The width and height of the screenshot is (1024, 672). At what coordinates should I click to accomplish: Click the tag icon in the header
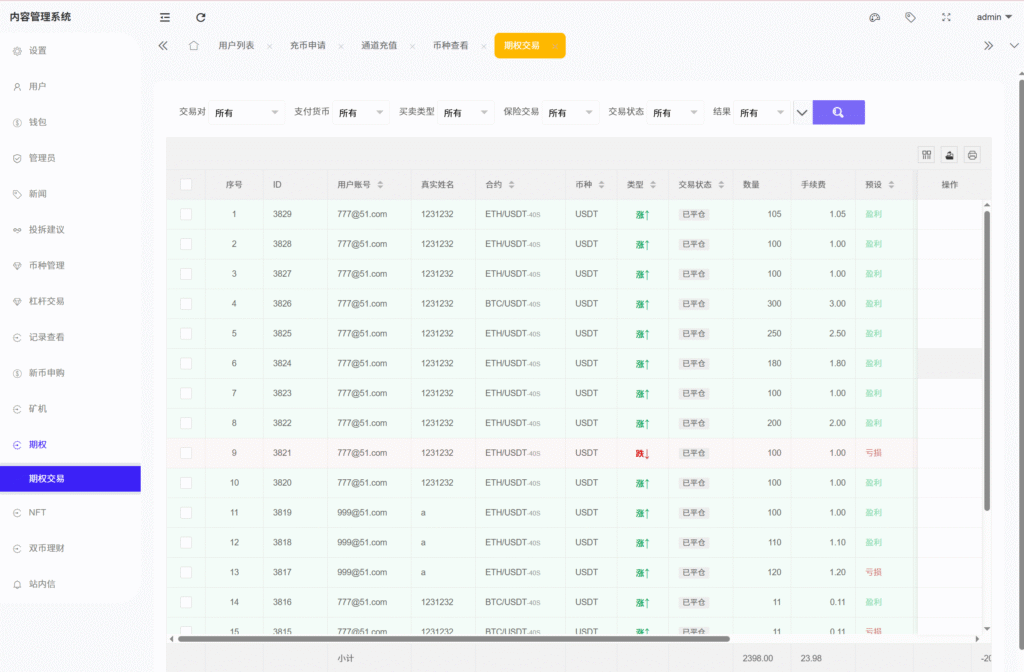(910, 17)
